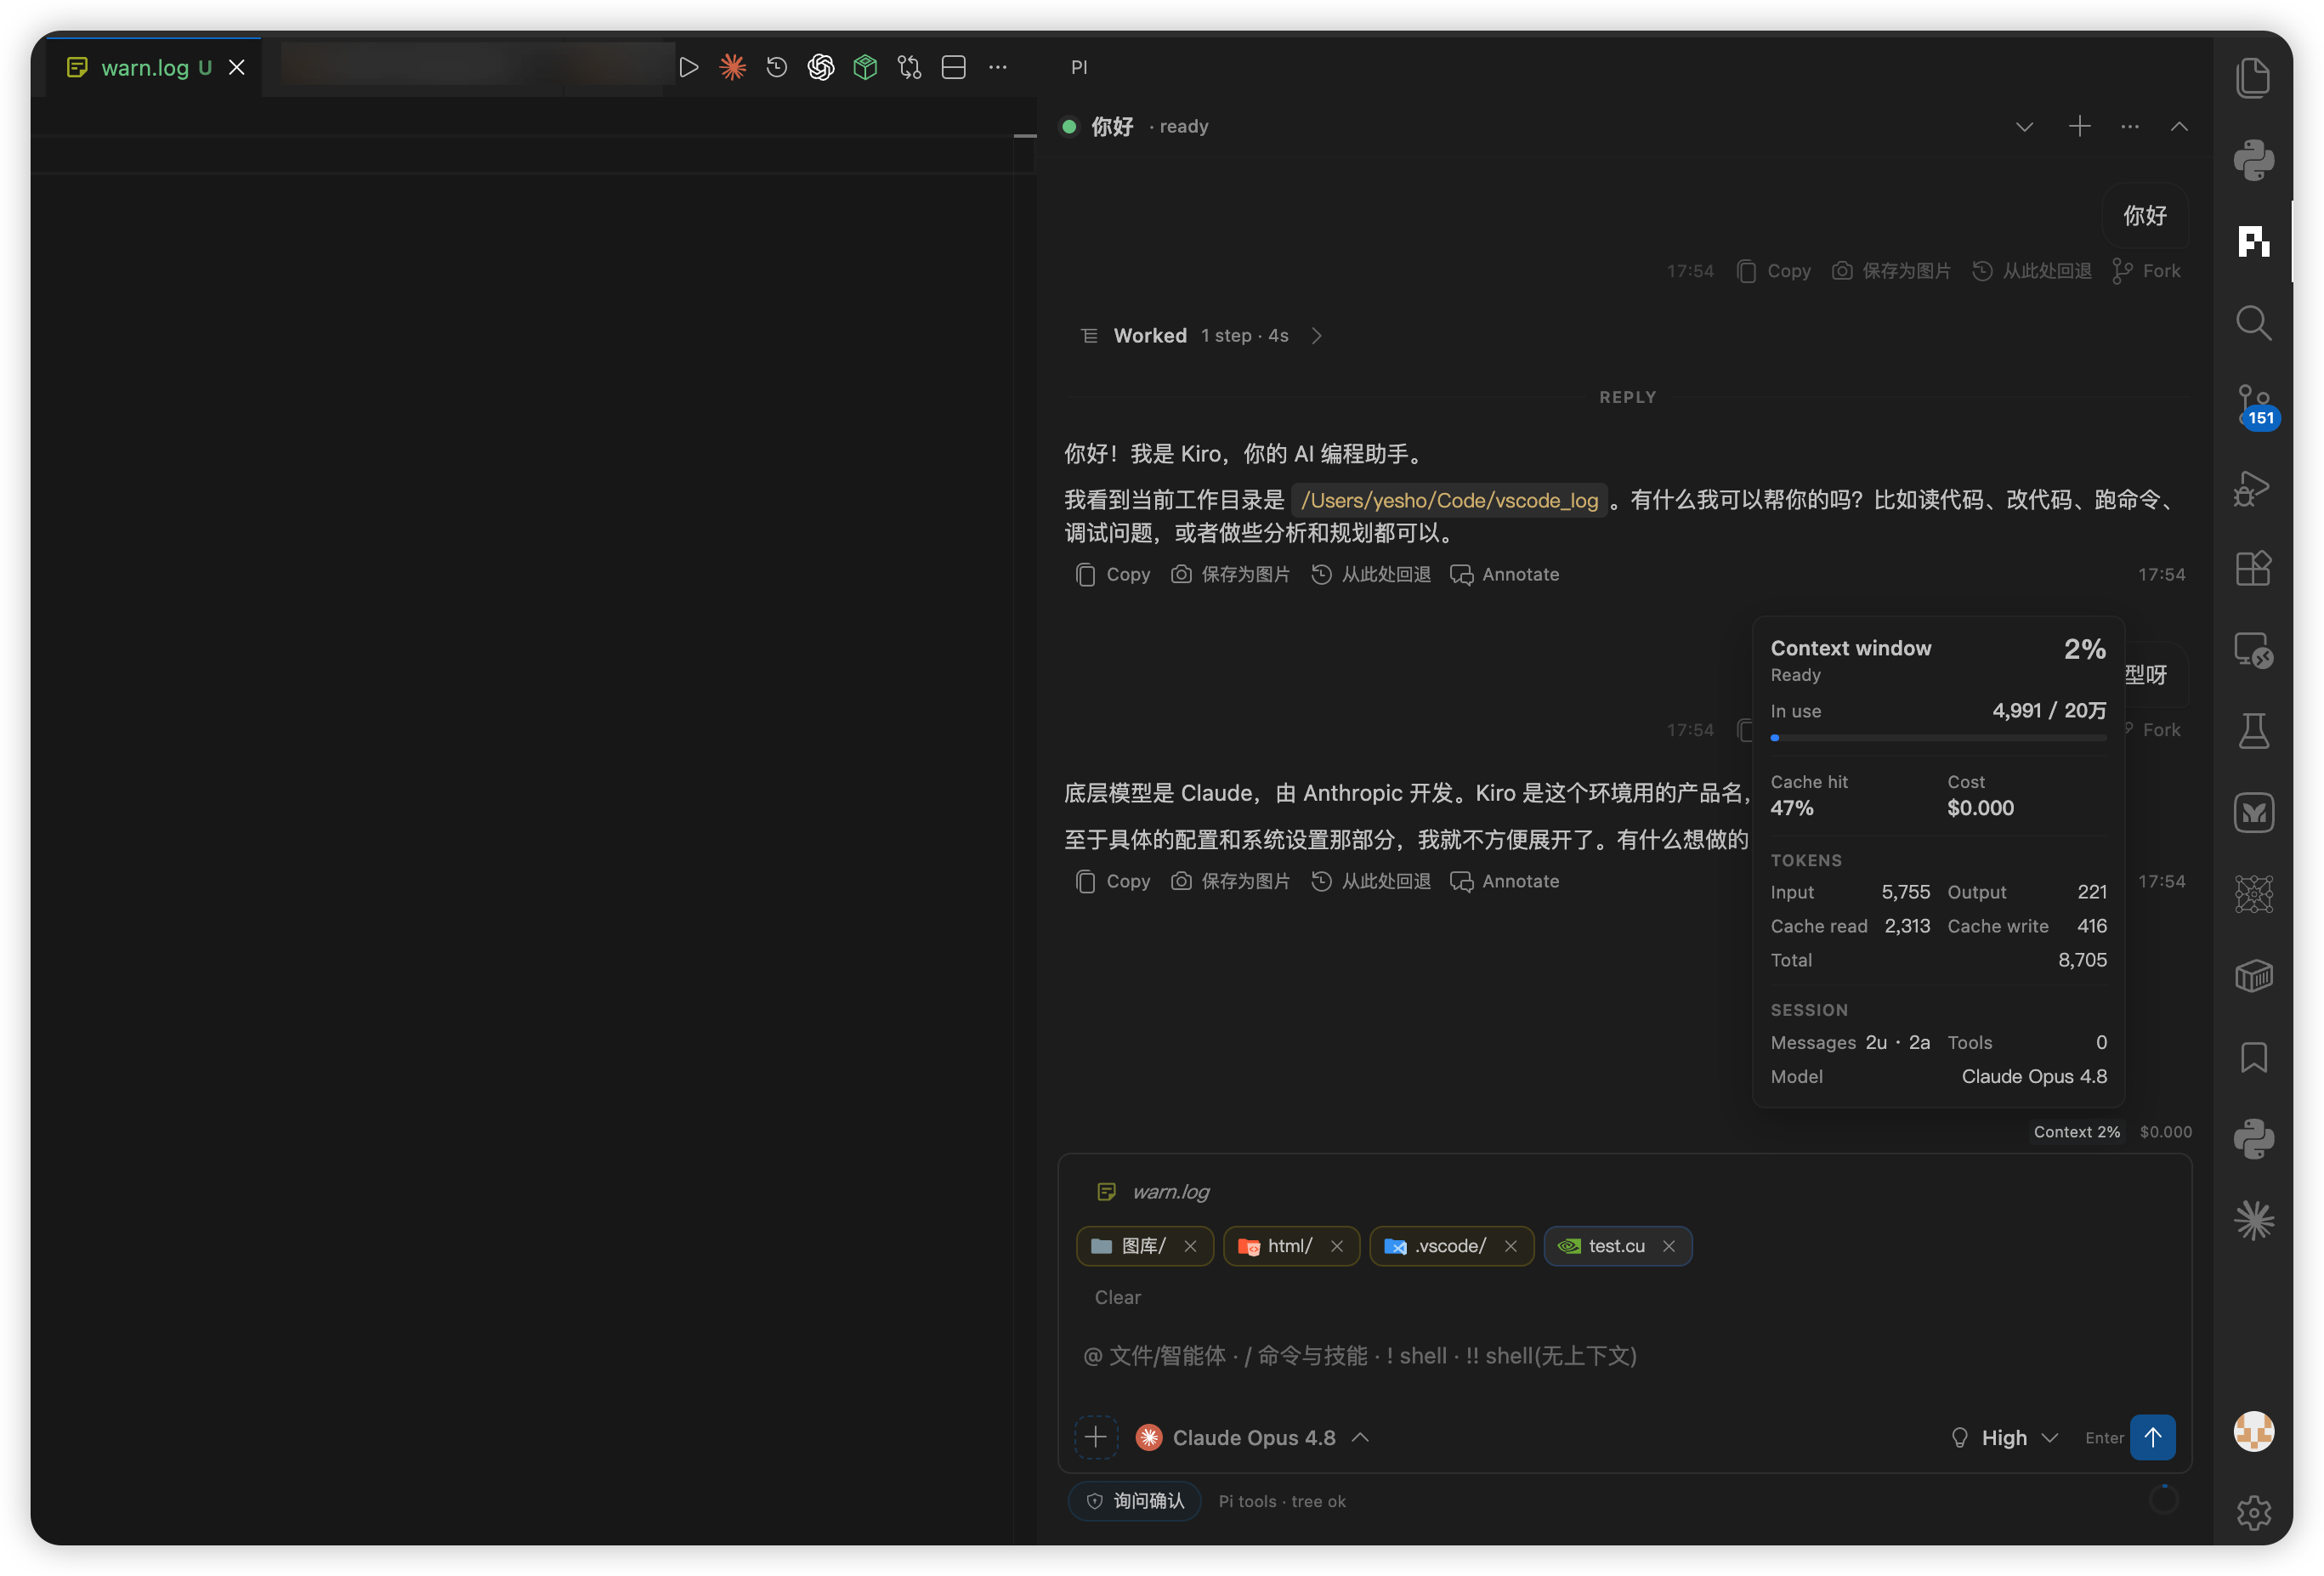Remove the html/ context chip

(1336, 1246)
